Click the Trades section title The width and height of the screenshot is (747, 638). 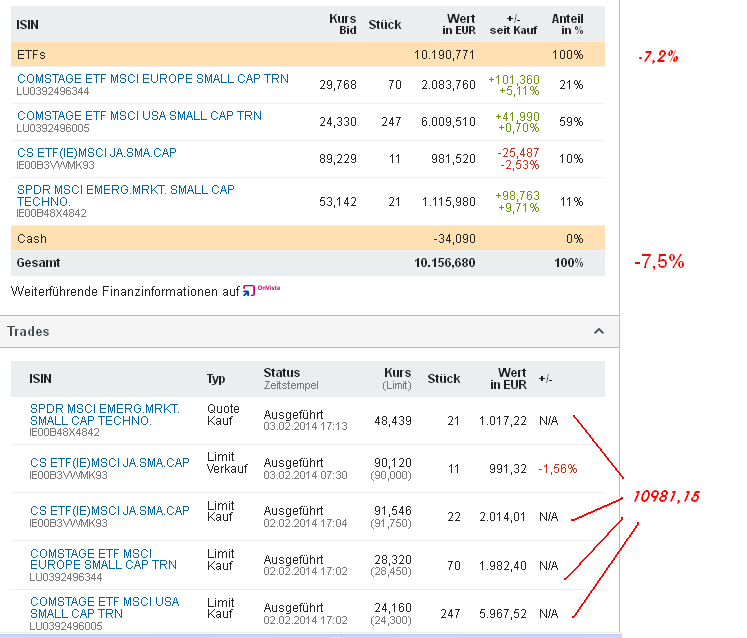pos(28,331)
